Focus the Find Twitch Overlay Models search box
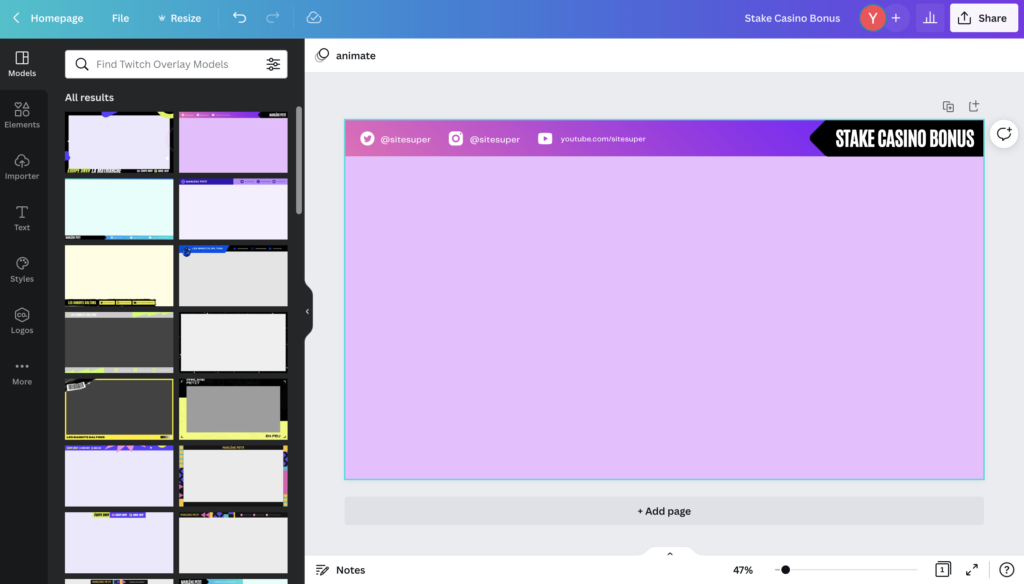Image resolution: width=1024 pixels, height=584 pixels. (176, 64)
